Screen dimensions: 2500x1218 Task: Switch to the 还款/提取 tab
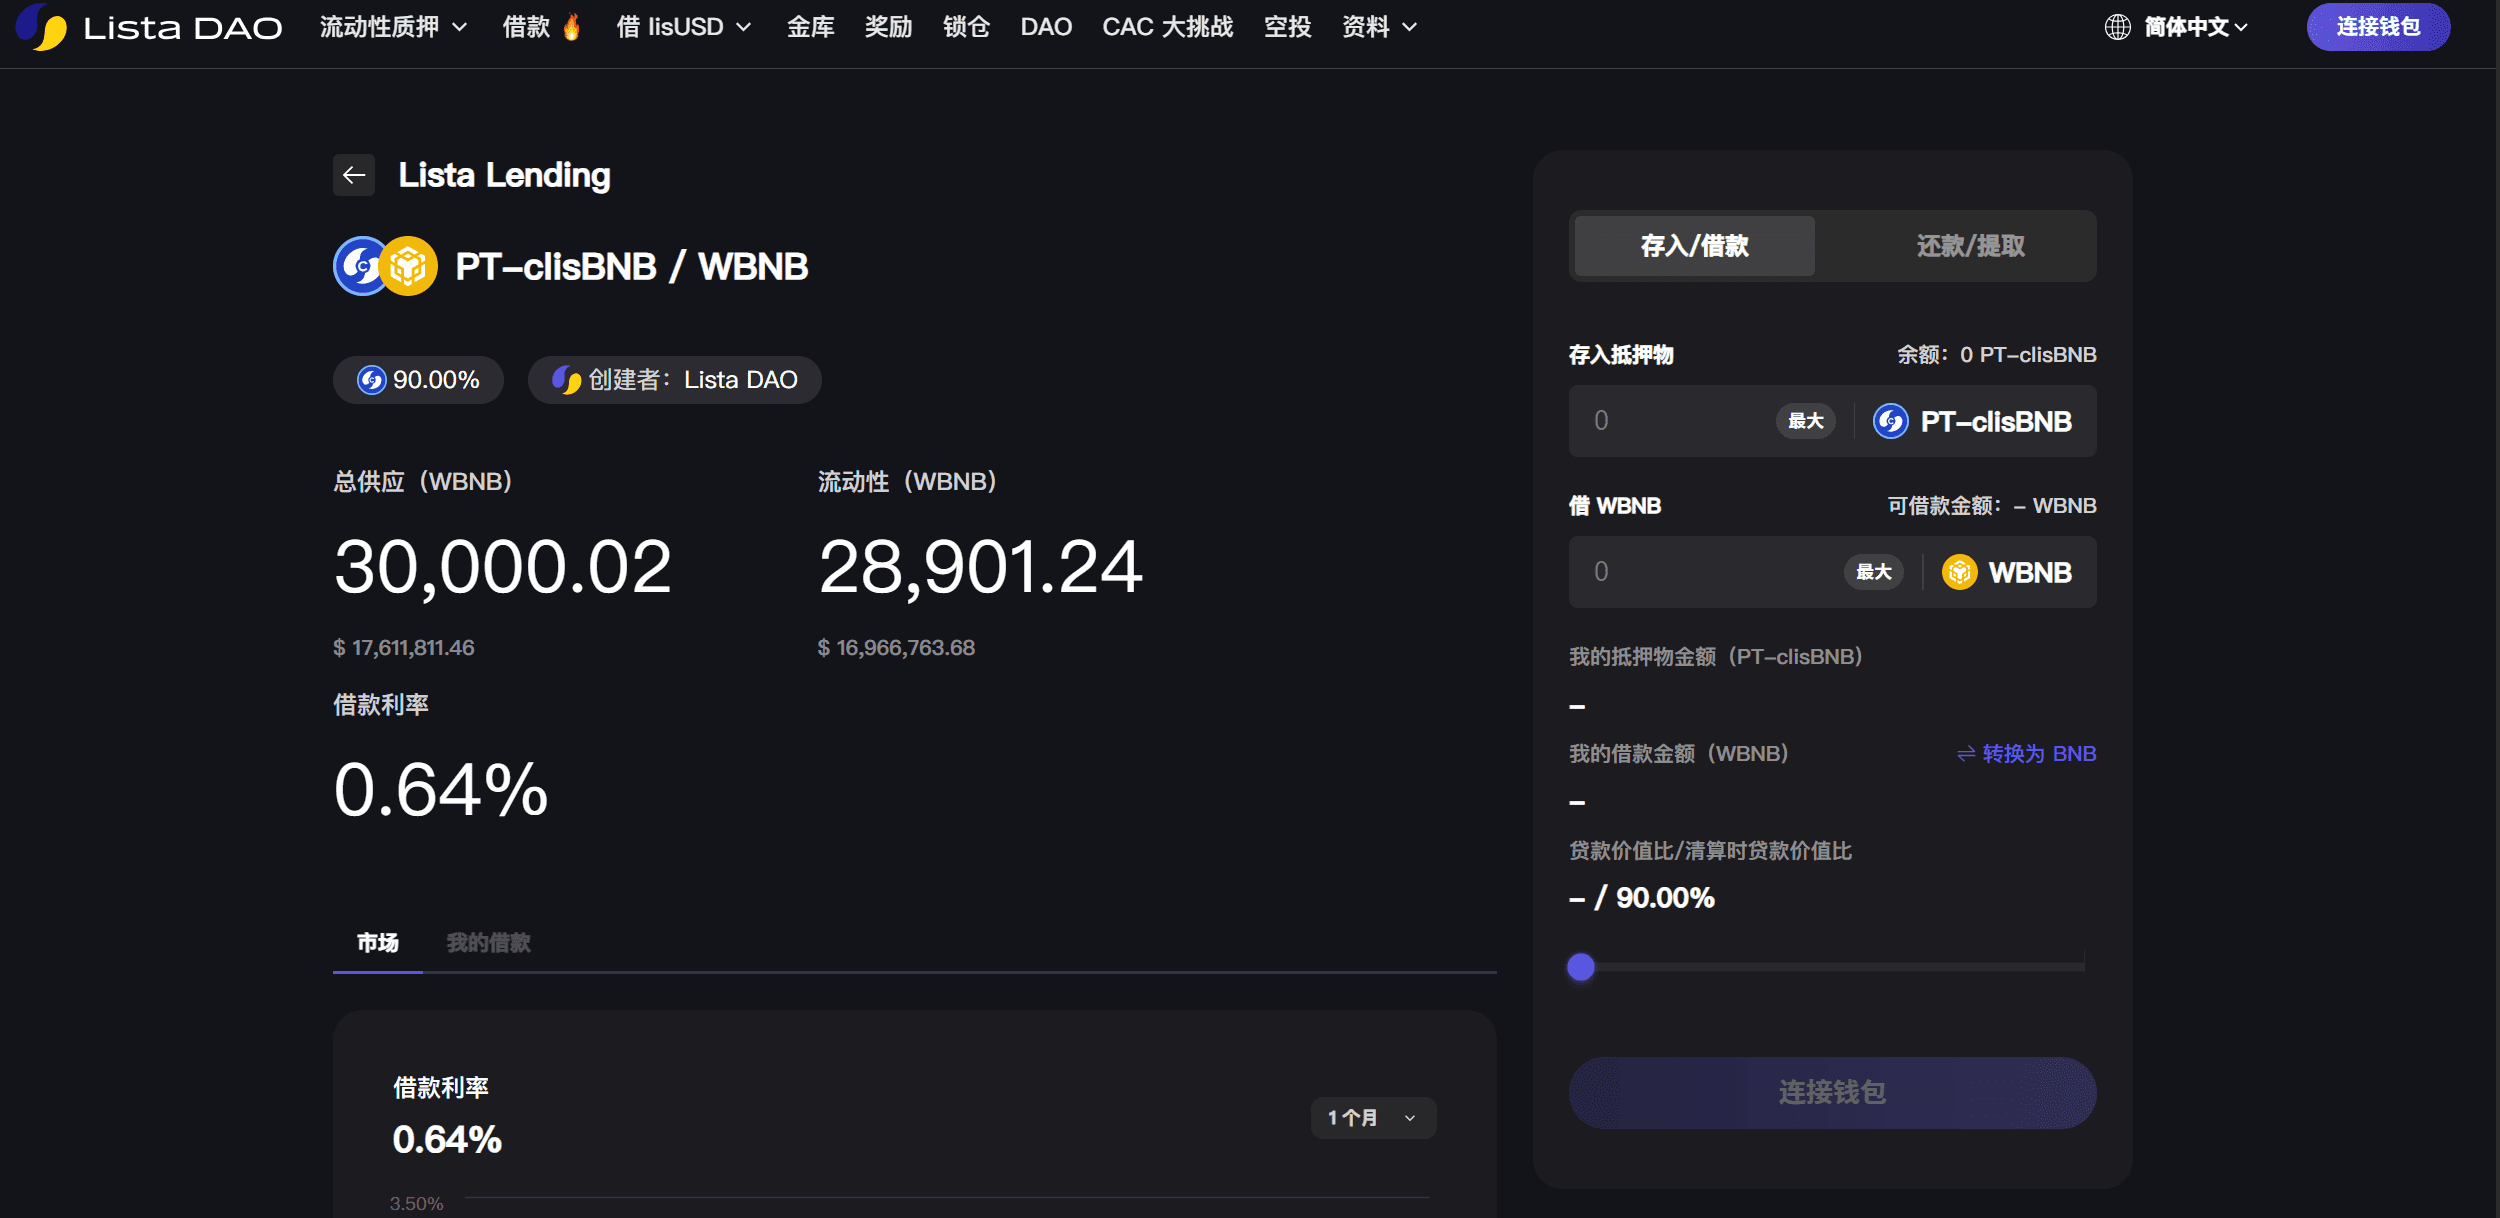click(x=1970, y=246)
